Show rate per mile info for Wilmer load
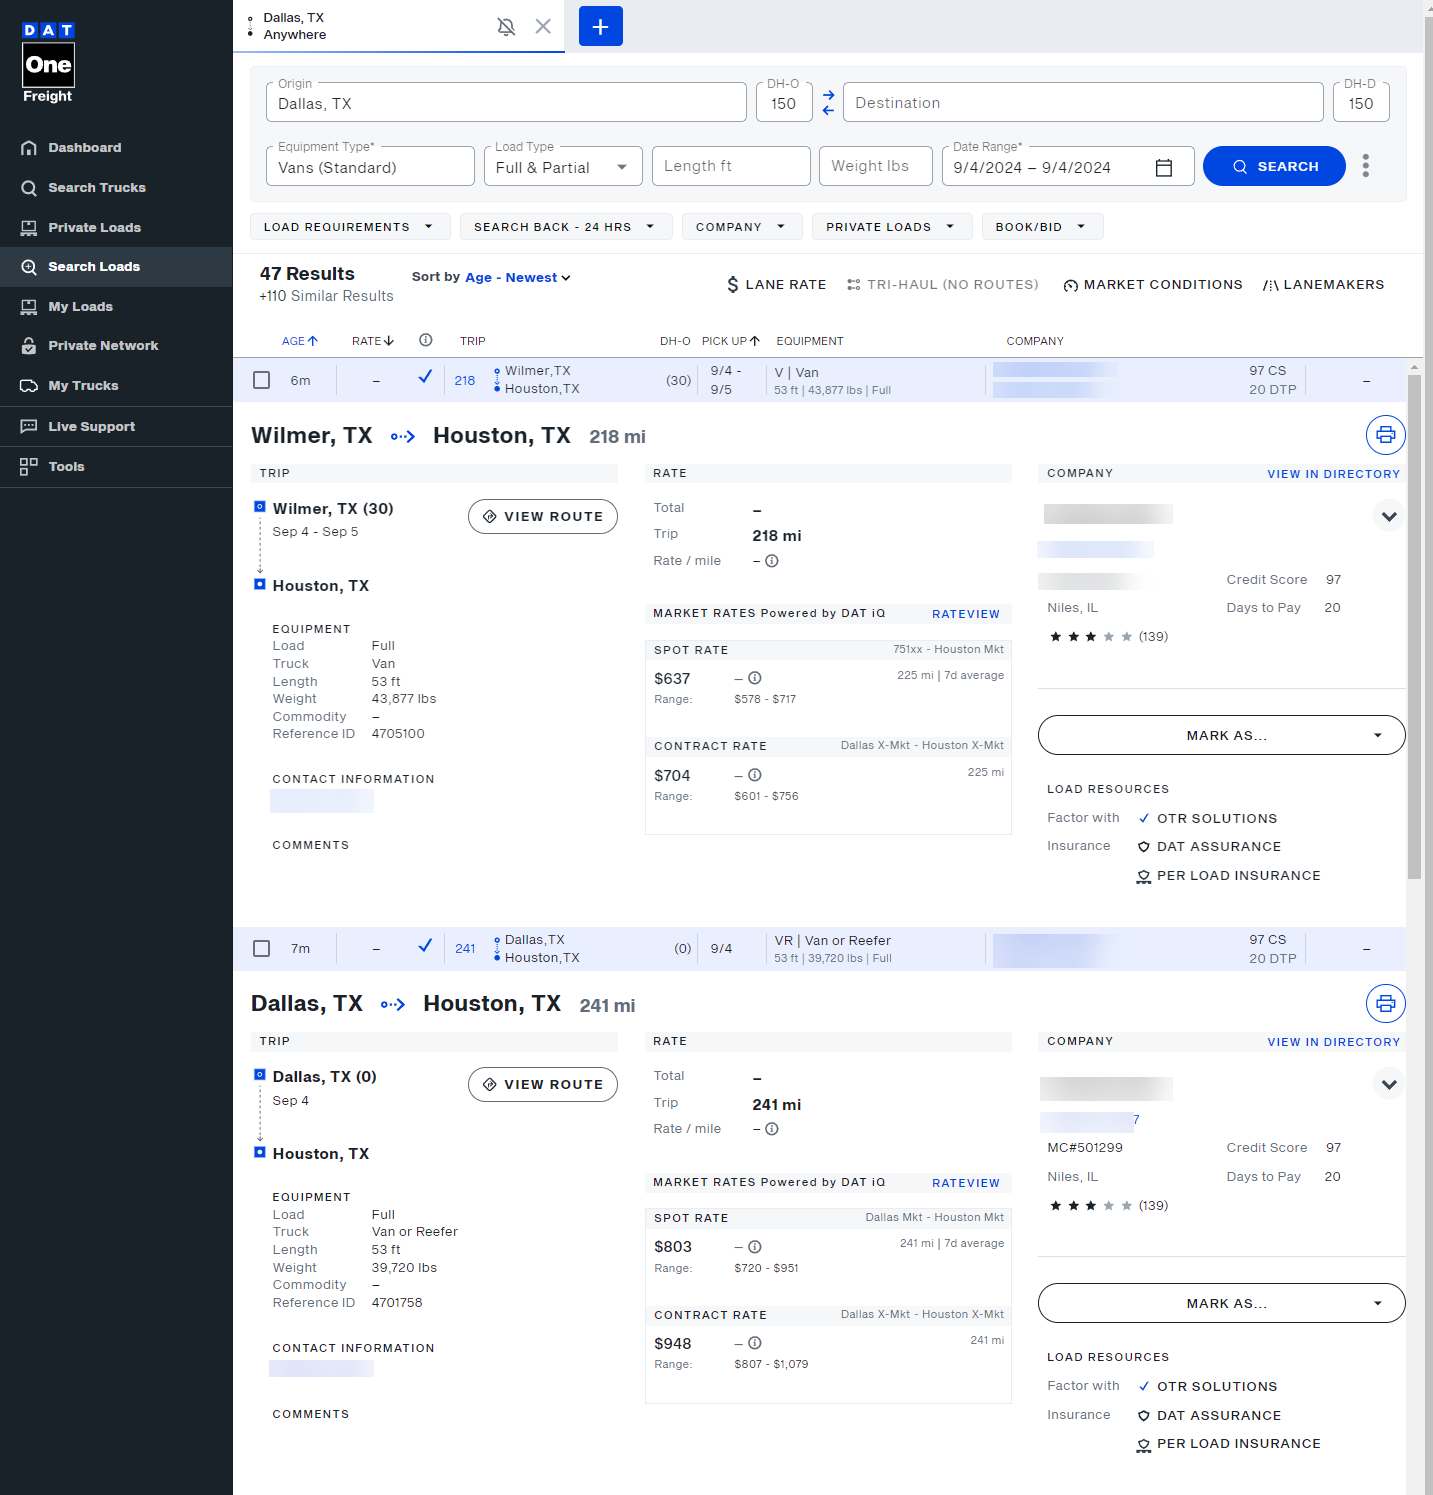The height and width of the screenshot is (1495, 1433). [772, 561]
